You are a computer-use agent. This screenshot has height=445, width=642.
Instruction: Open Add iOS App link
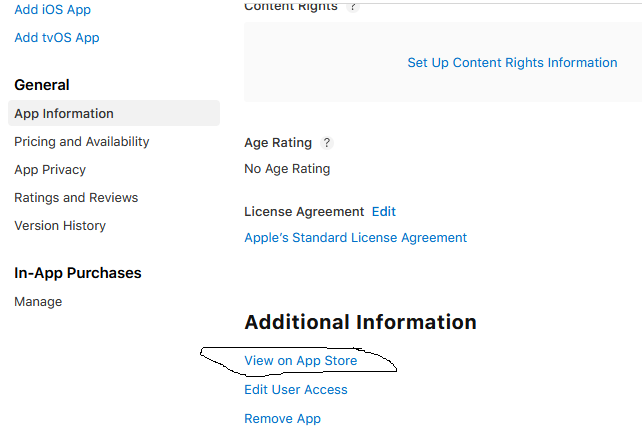pos(51,9)
